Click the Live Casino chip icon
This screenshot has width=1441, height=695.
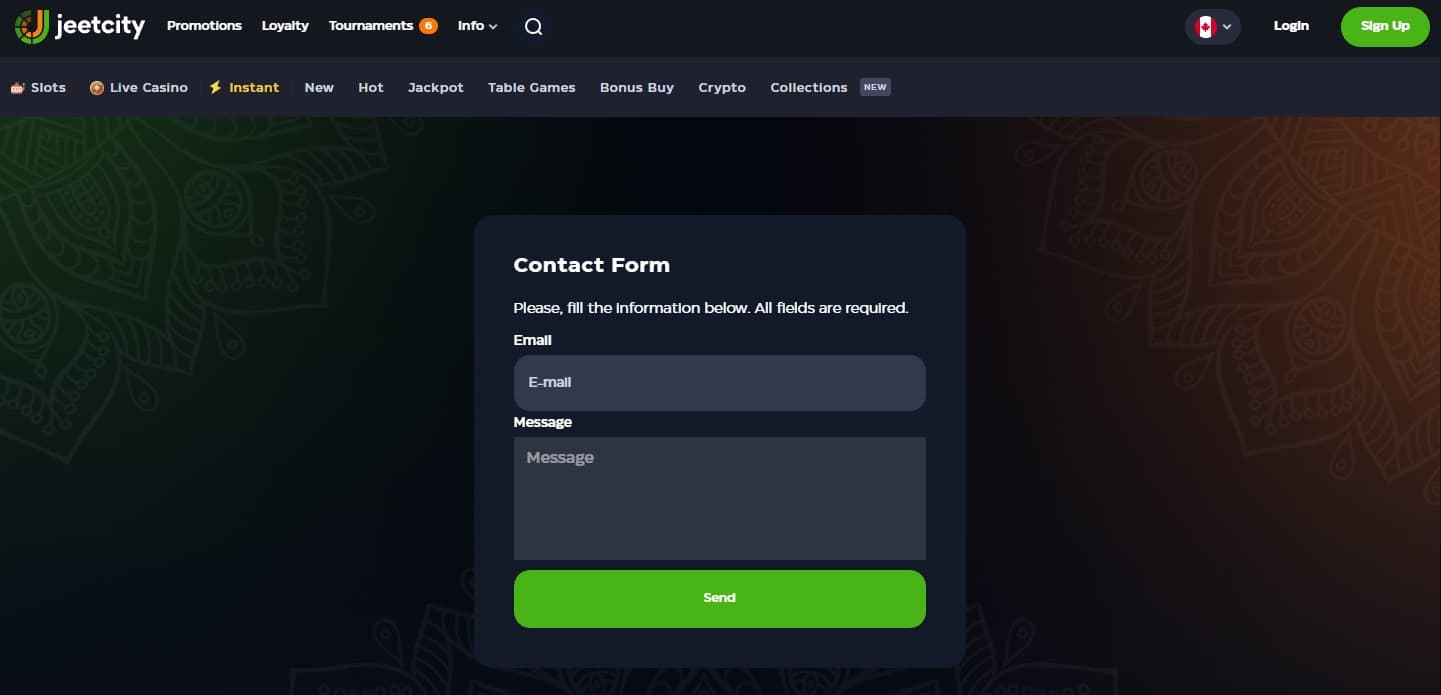tap(97, 88)
